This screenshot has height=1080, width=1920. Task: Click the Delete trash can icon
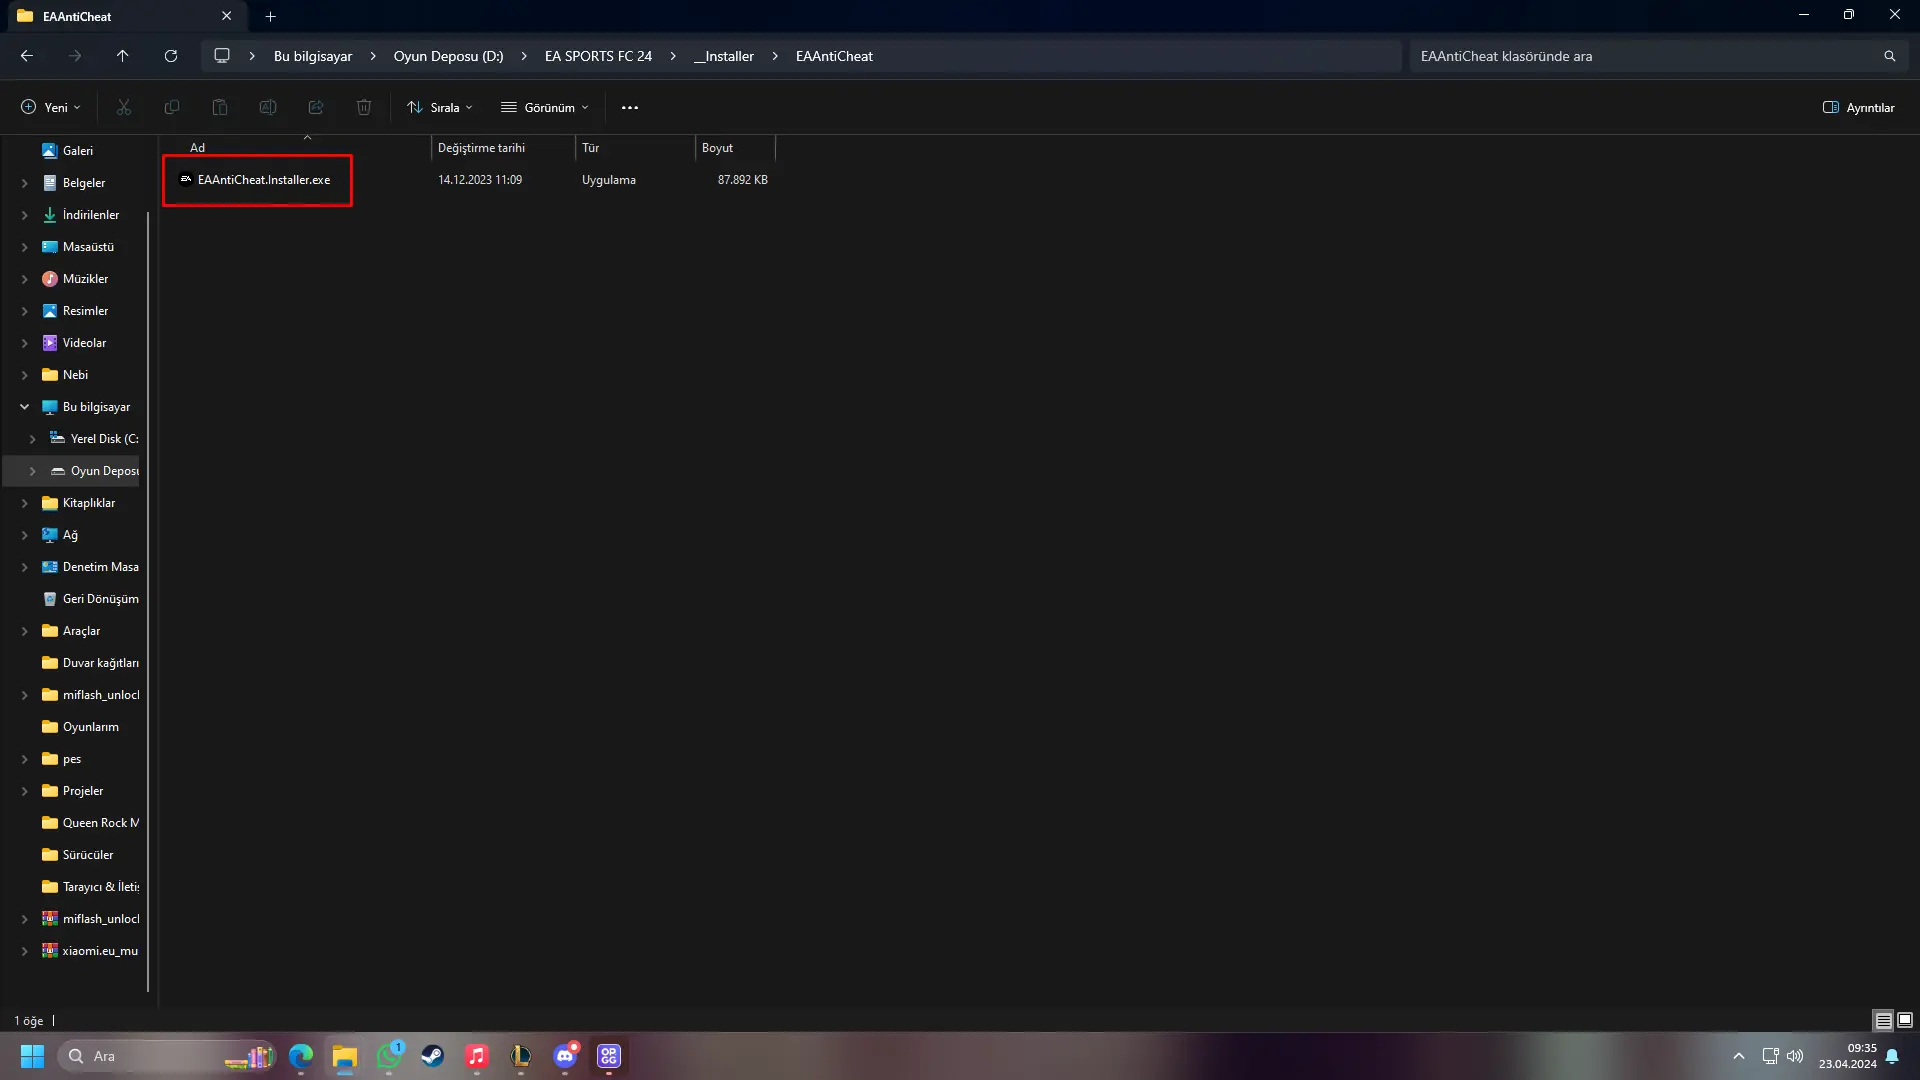point(364,107)
